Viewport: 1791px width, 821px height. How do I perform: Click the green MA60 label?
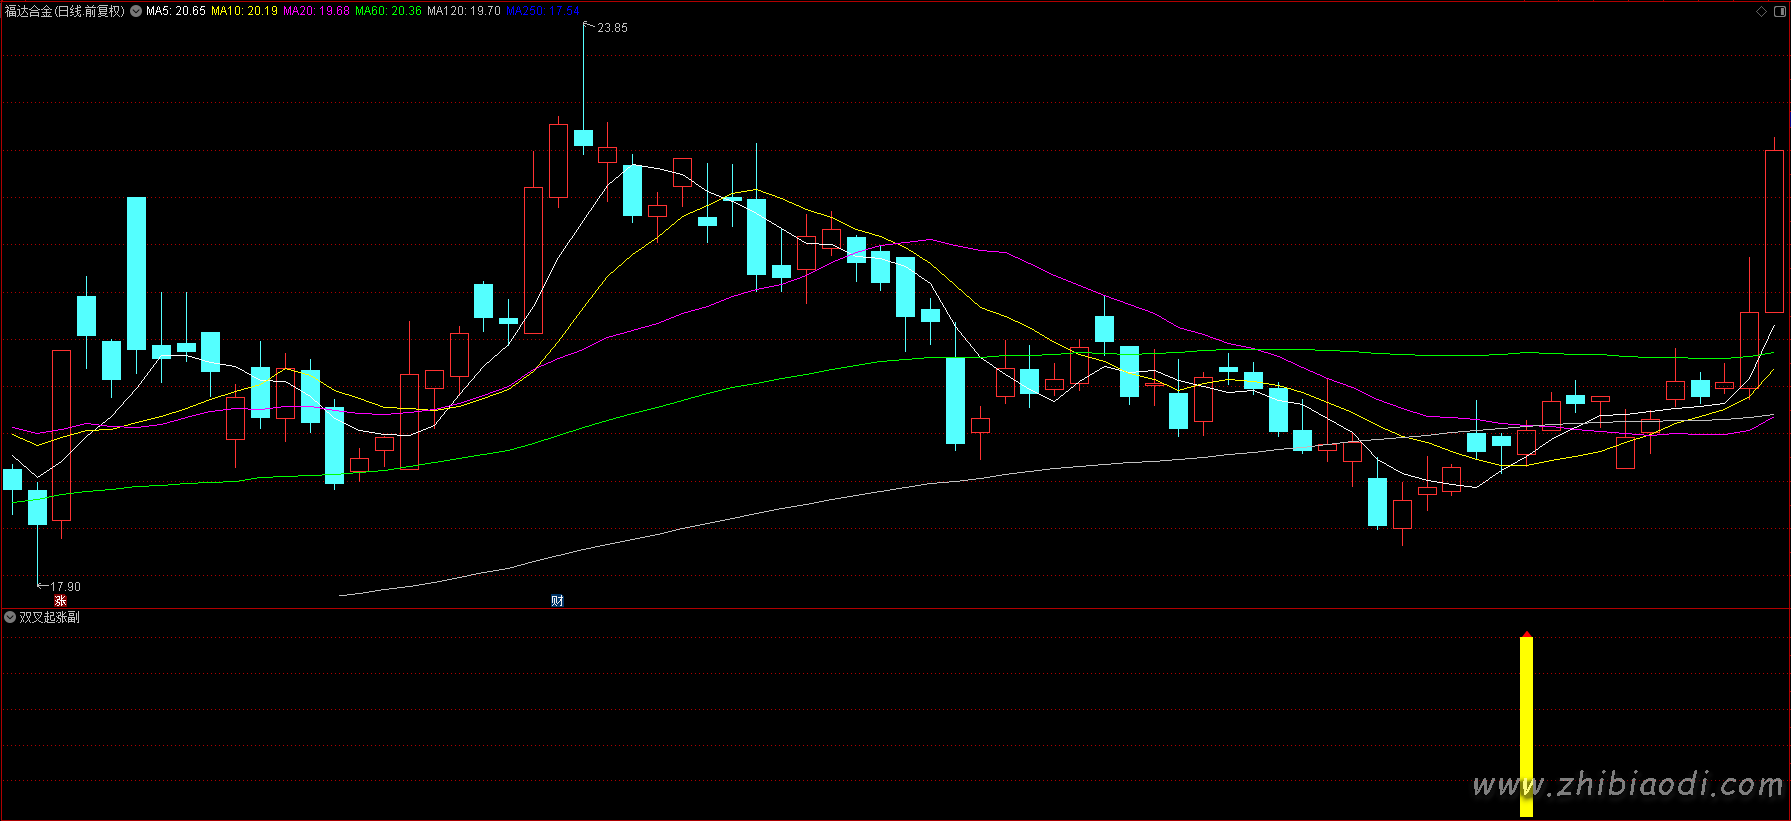(x=388, y=12)
